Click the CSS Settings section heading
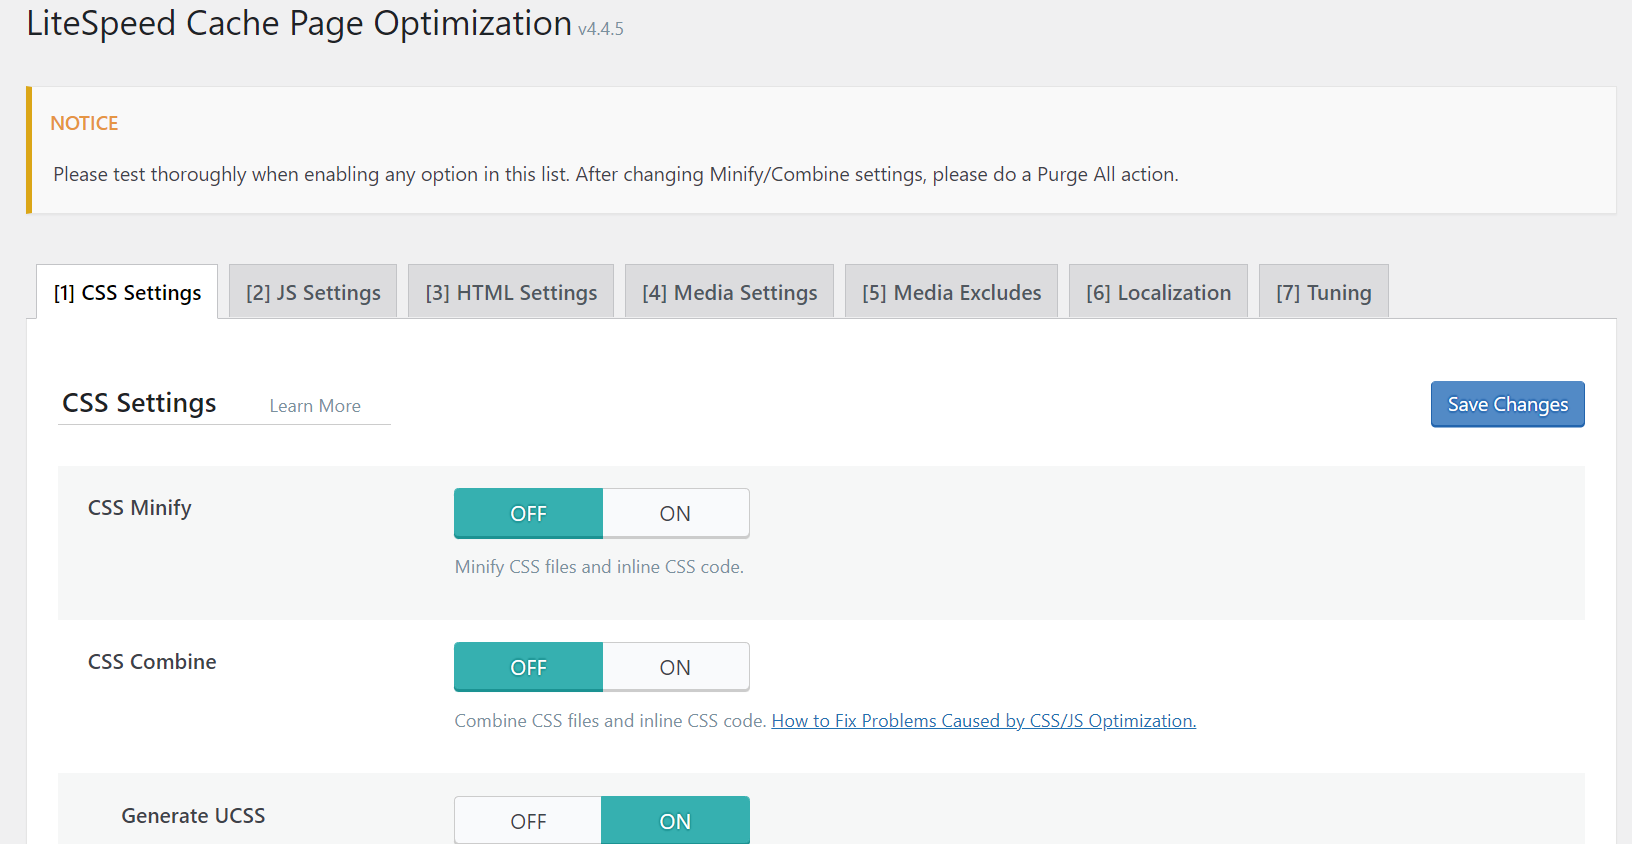 [139, 403]
